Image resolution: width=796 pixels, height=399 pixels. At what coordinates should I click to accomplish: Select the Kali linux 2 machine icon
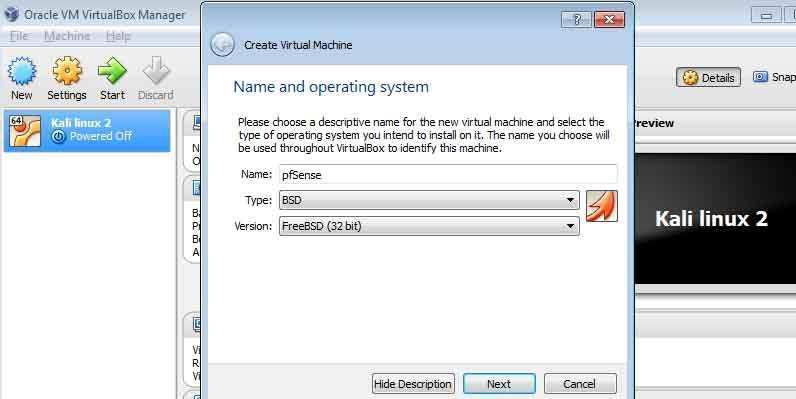click(24, 130)
